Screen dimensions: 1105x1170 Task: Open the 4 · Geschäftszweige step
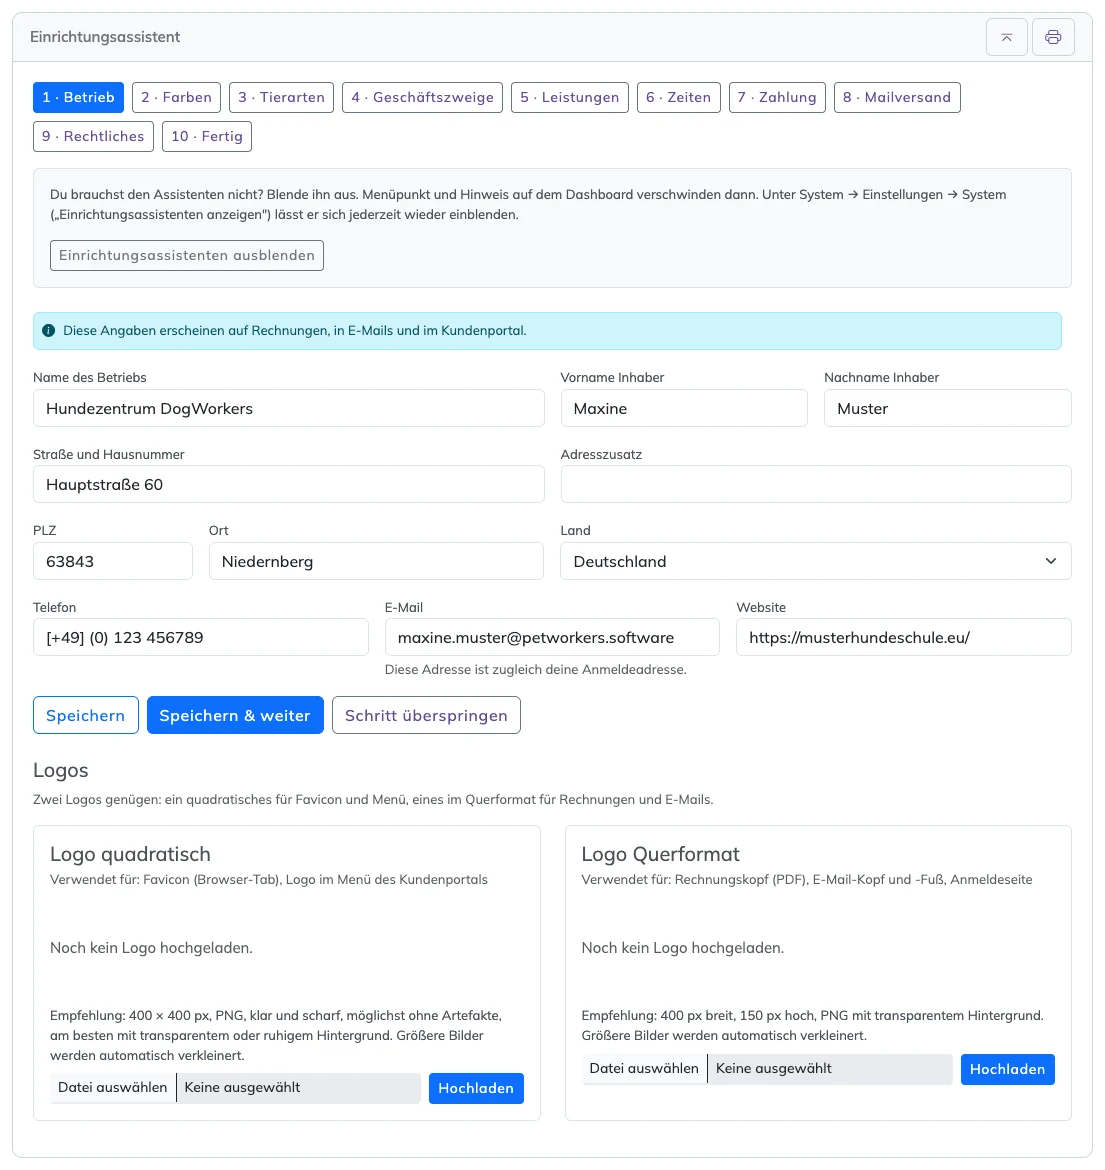[422, 97]
